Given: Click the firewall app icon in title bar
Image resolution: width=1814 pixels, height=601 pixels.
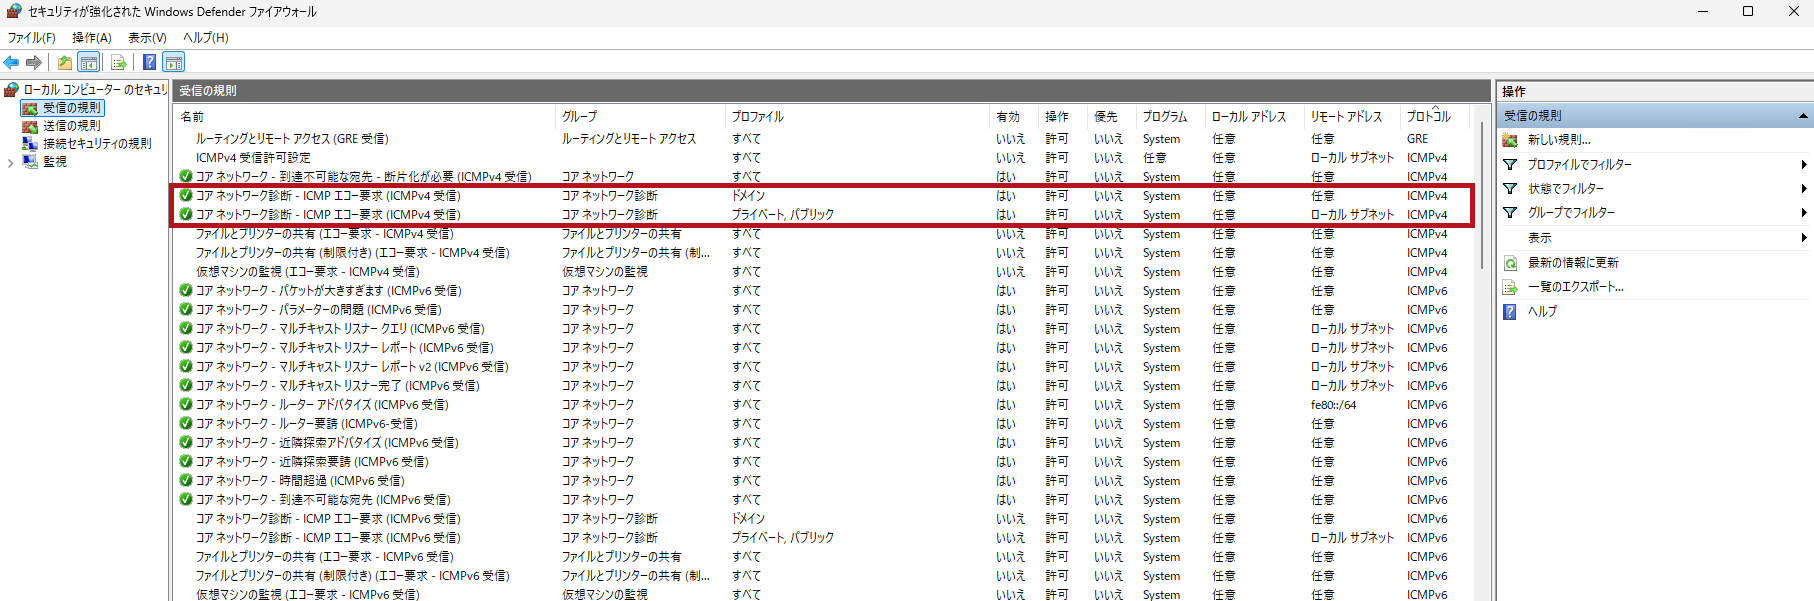Looking at the screenshot, I should click(14, 11).
